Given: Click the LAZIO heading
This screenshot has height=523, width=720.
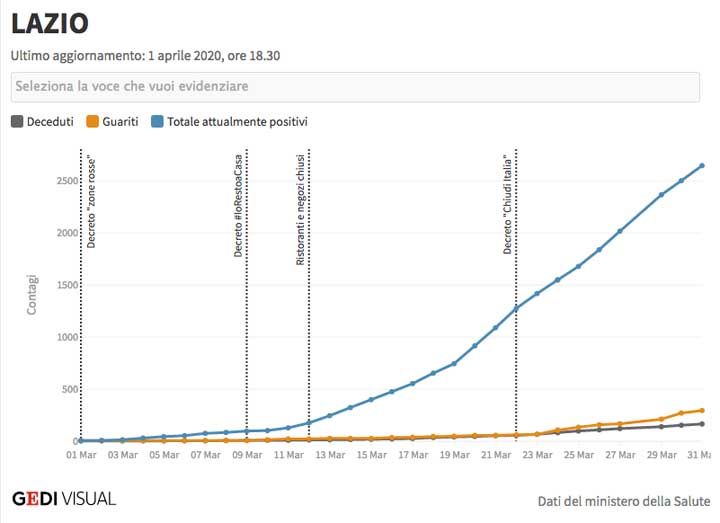Looking at the screenshot, I should 50,25.
